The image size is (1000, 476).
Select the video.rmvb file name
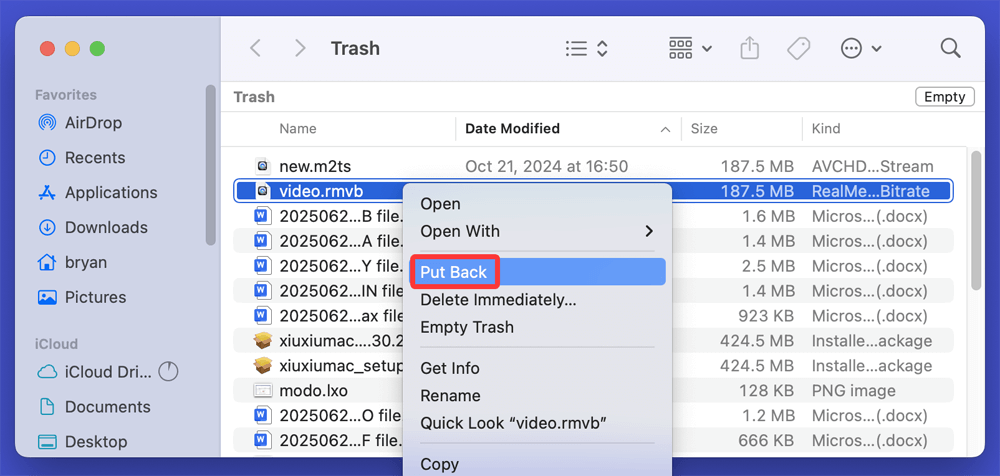(321, 191)
